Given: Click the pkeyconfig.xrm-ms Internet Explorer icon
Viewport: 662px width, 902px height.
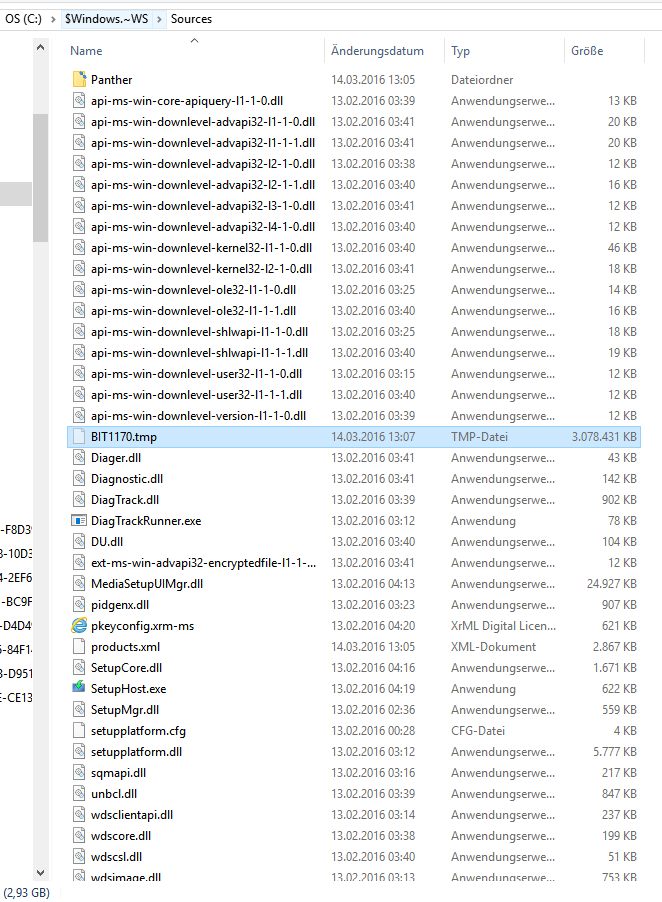Looking at the screenshot, I should coord(79,626).
